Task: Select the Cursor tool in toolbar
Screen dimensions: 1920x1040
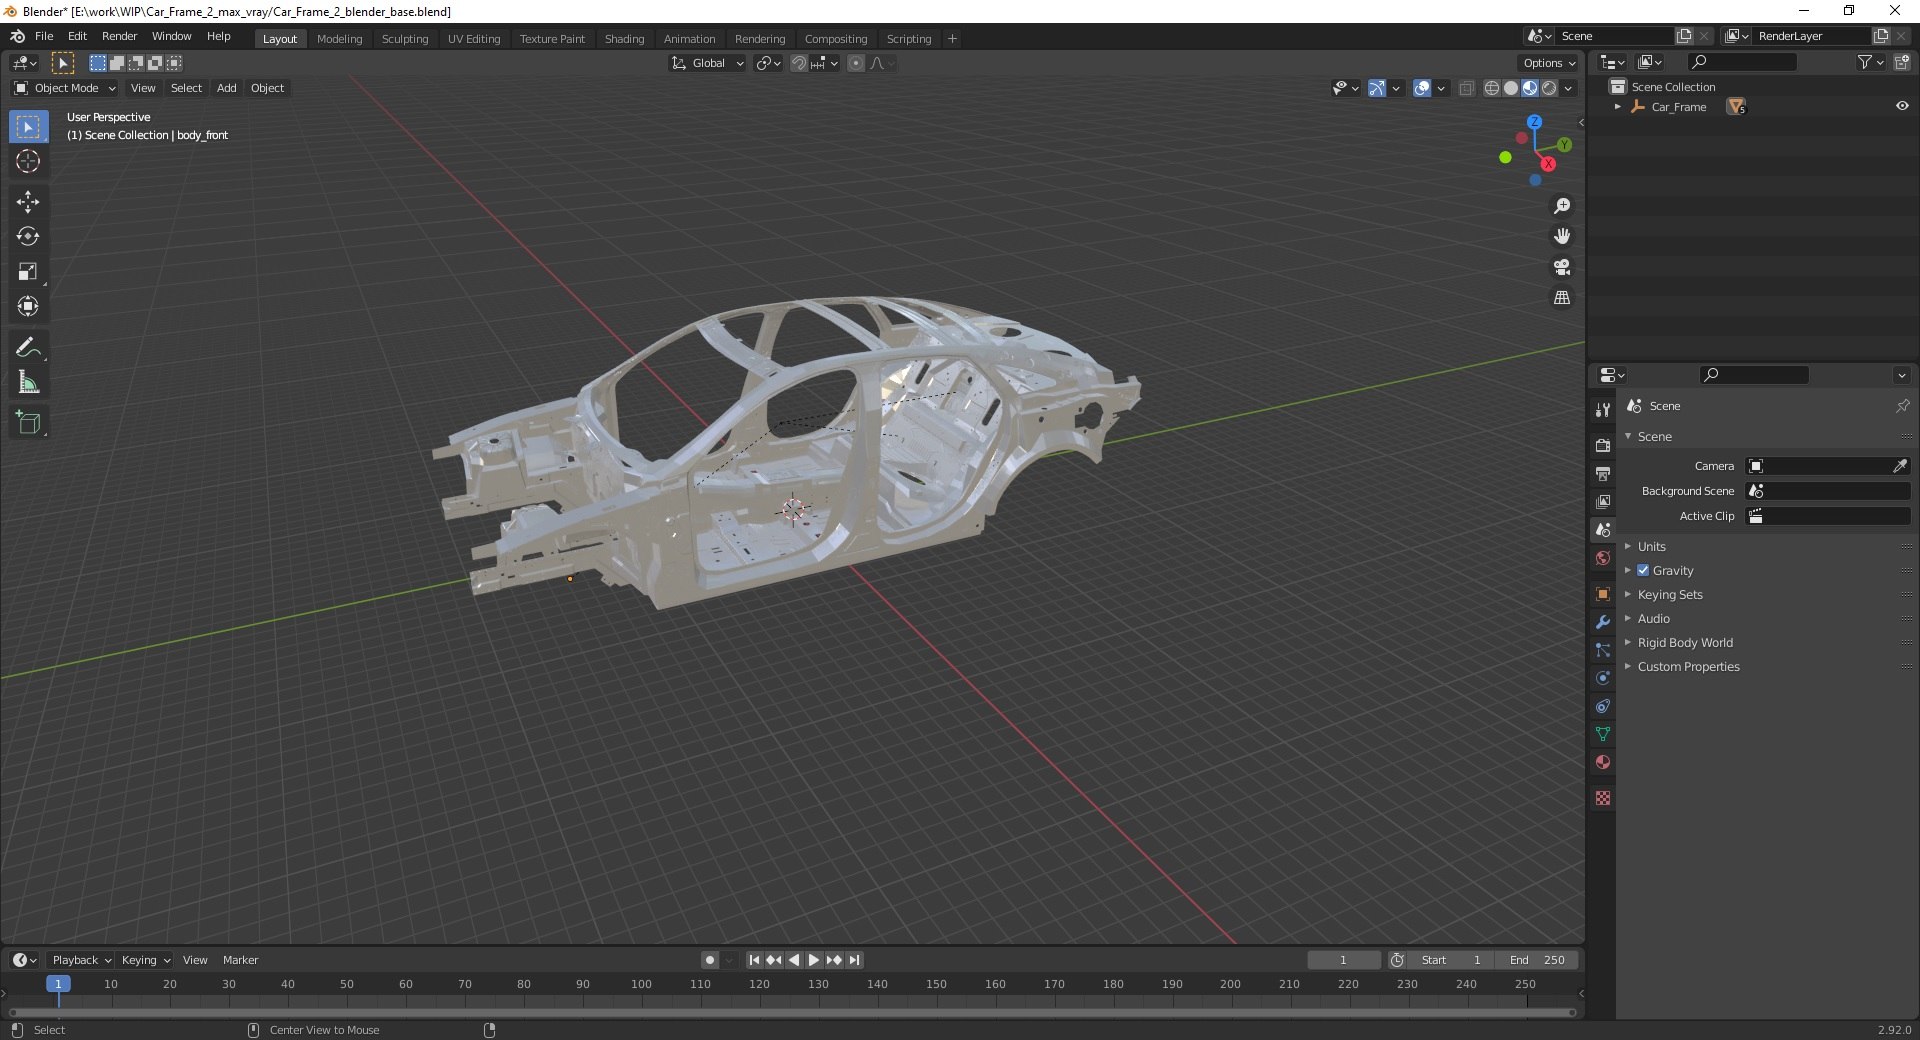Action: point(28,161)
